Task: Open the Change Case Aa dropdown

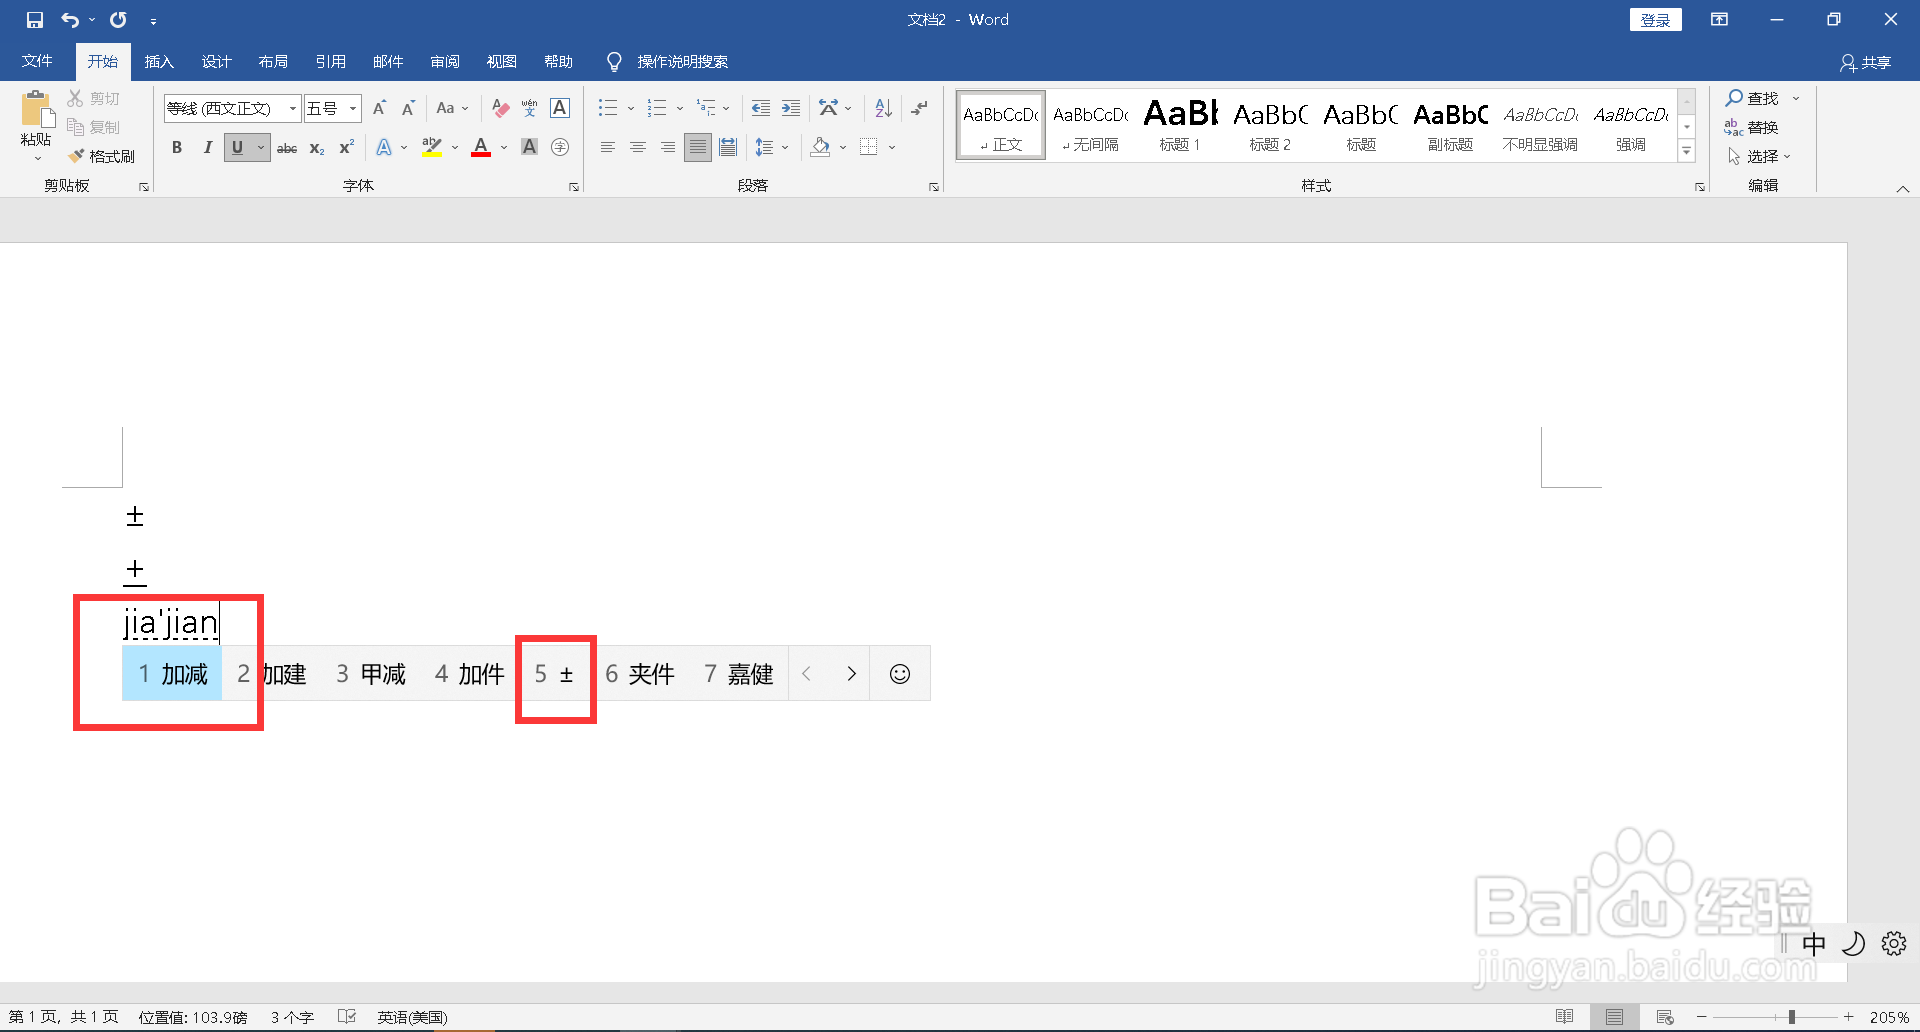Action: (452, 108)
